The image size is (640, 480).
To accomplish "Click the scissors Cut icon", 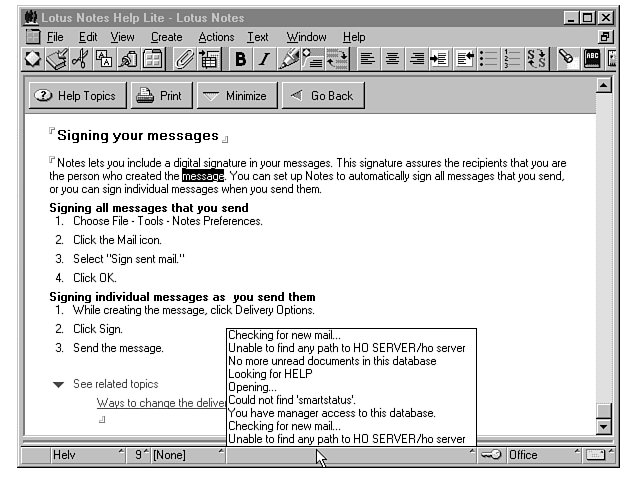I will point(80,59).
